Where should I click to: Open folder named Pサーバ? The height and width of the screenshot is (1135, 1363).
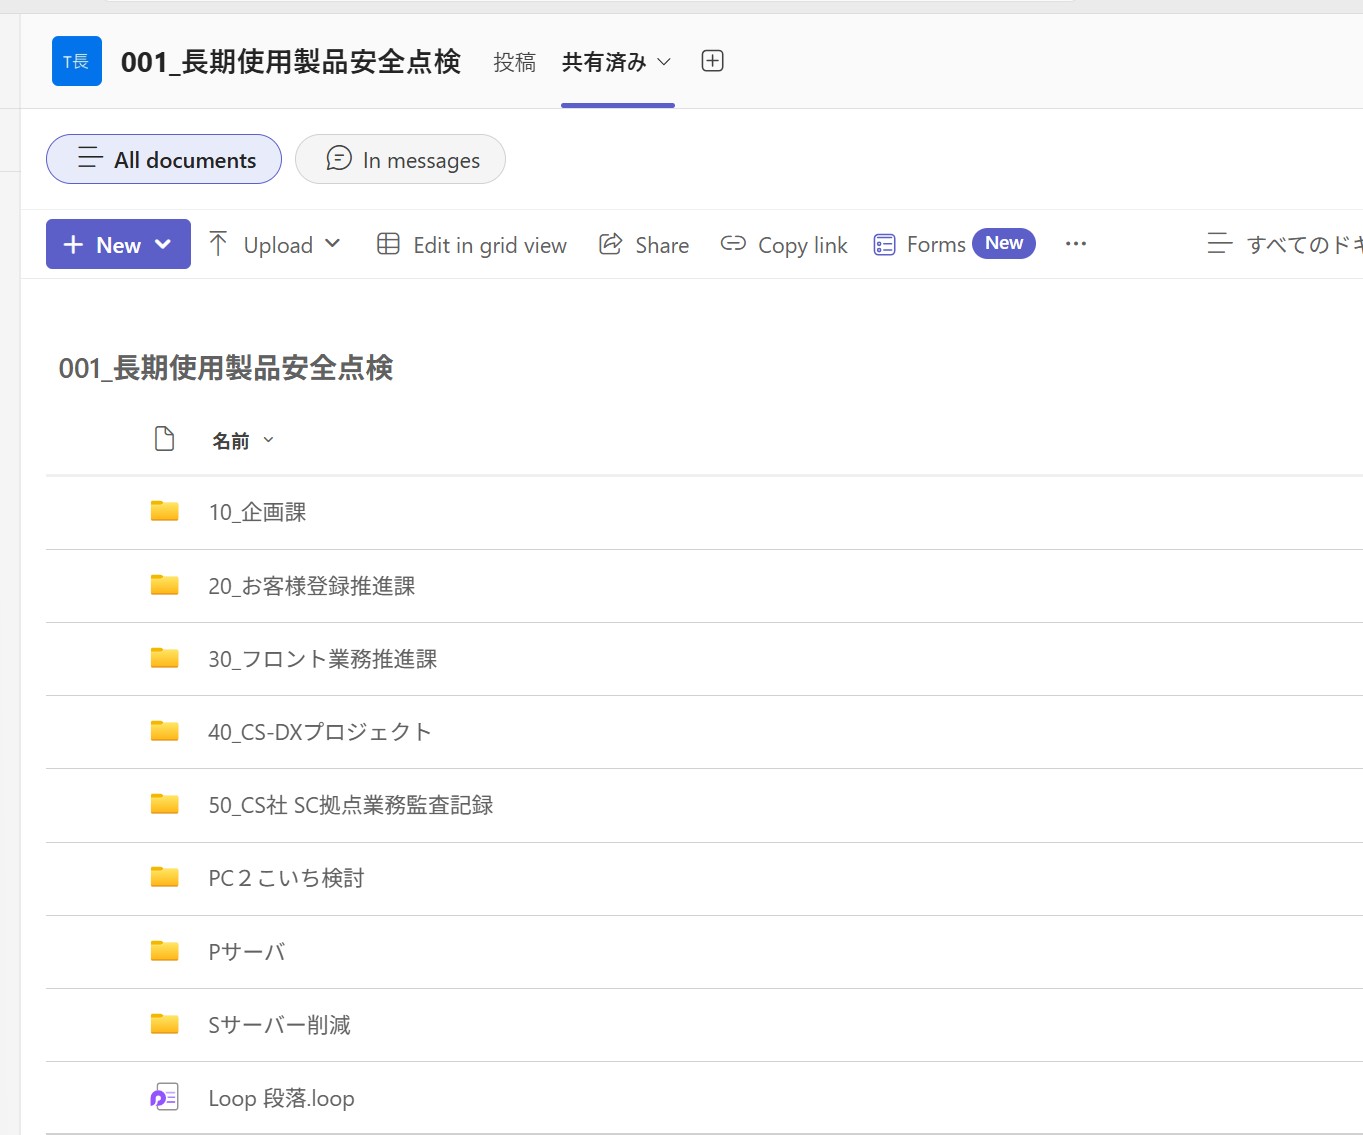click(246, 951)
